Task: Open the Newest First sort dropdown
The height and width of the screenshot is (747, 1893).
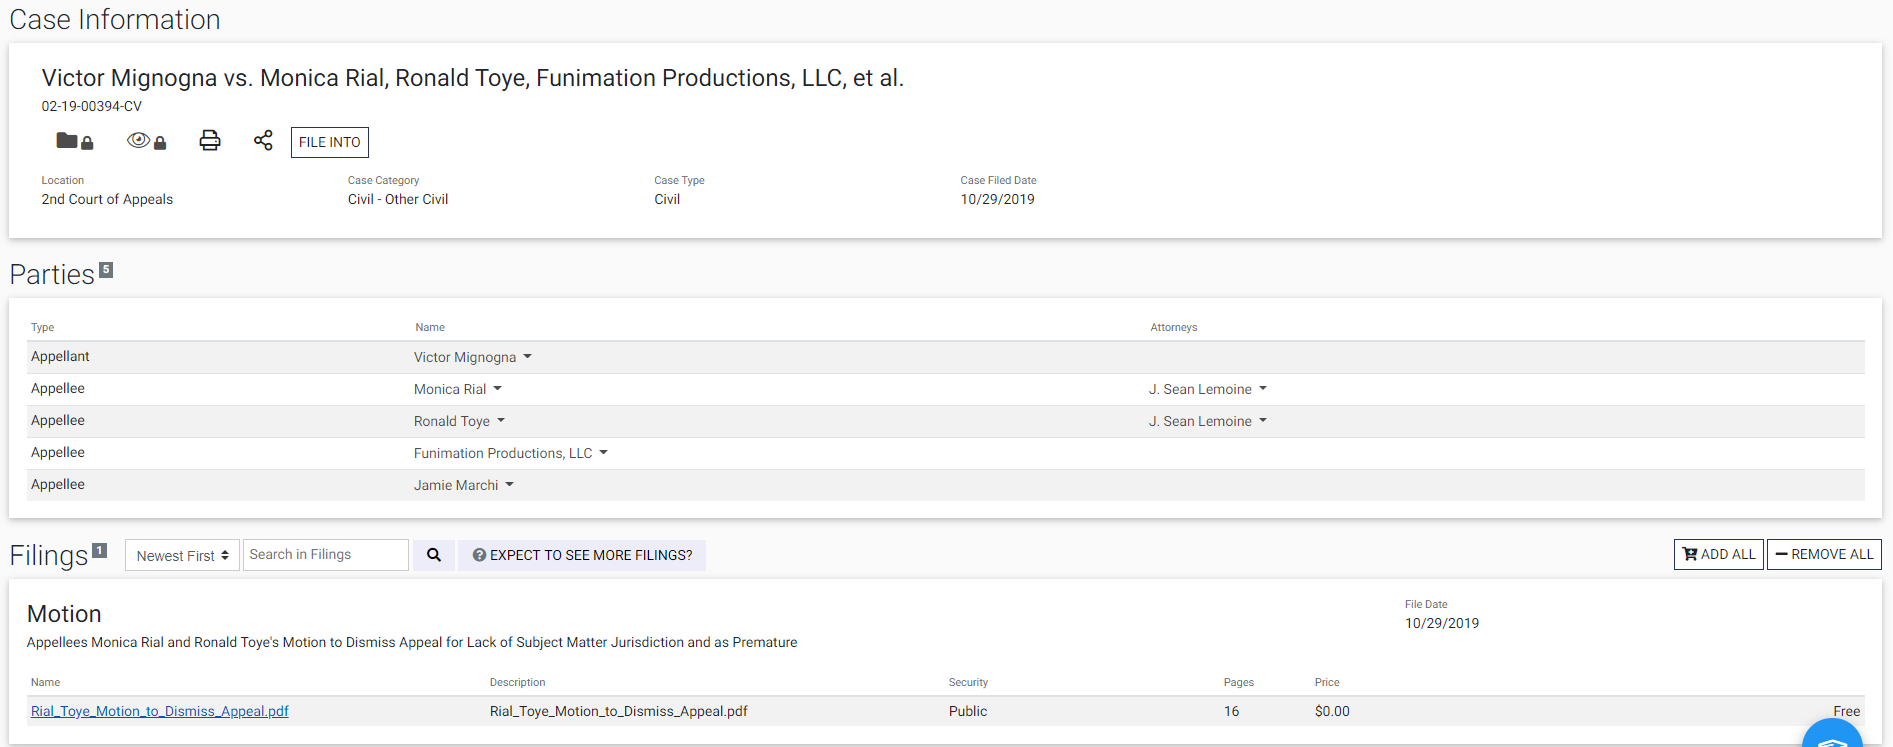Action: (x=182, y=555)
